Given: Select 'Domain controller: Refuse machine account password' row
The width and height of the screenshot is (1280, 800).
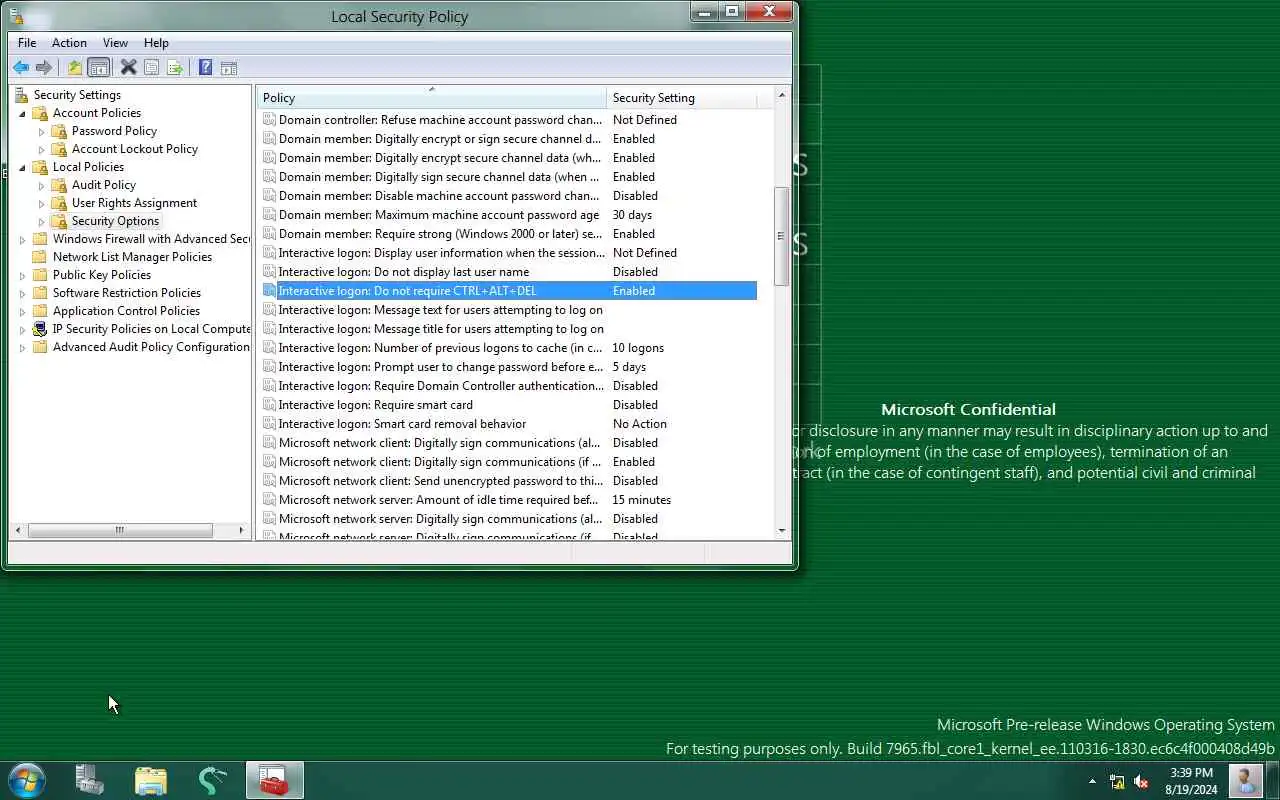Looking at the screenshot, I should coord(509,120).
